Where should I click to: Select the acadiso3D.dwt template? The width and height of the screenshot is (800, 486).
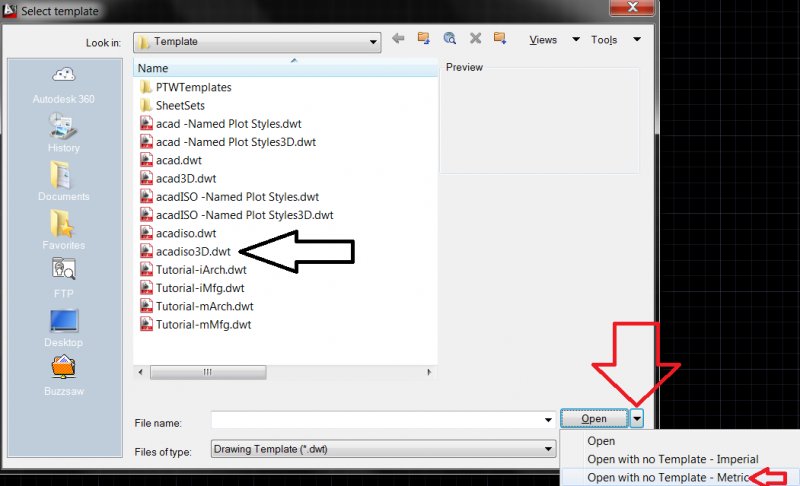[x=185, y=251]
